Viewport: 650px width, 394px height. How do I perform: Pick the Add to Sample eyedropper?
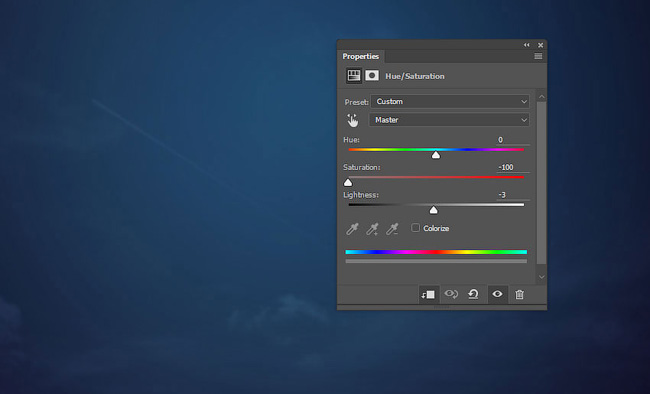tap(372, 229)
